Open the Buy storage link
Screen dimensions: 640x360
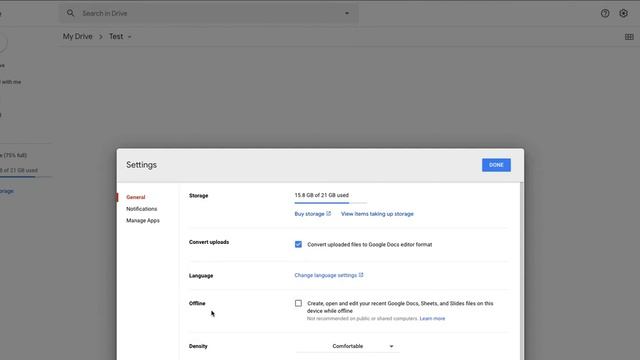click(x=309, y=214)
